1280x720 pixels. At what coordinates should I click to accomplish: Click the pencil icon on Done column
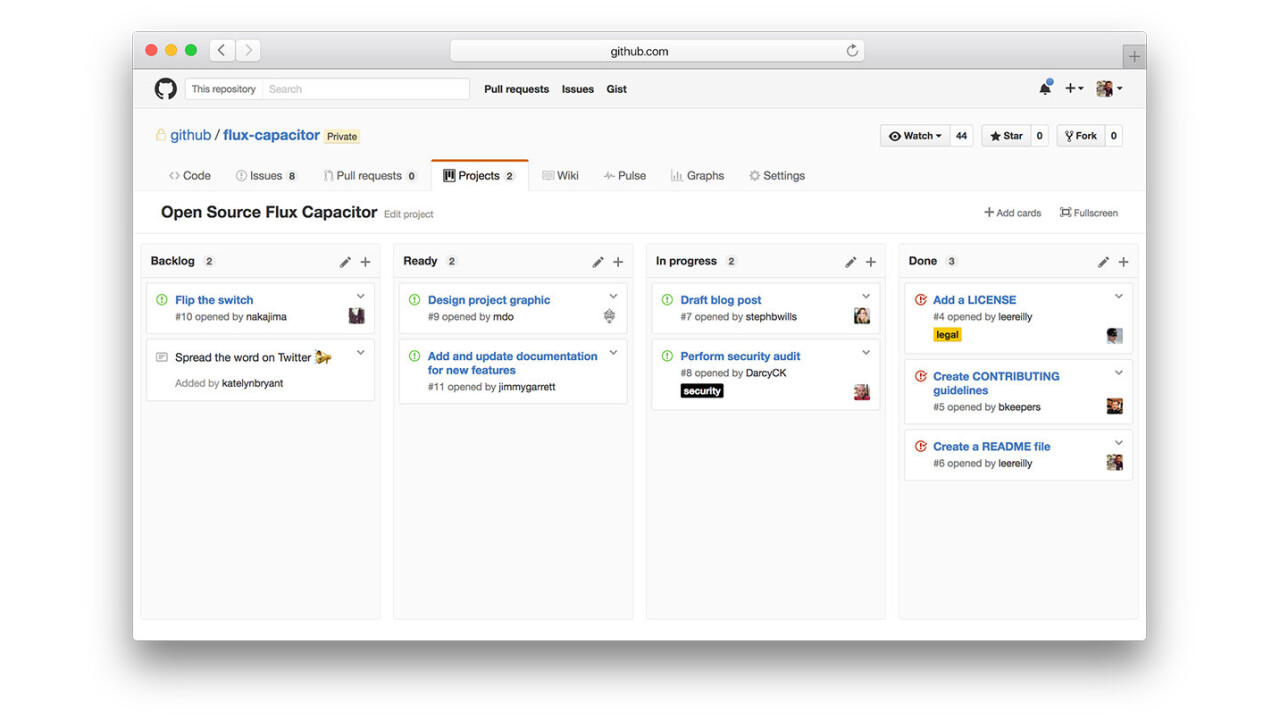(1103, 262)
